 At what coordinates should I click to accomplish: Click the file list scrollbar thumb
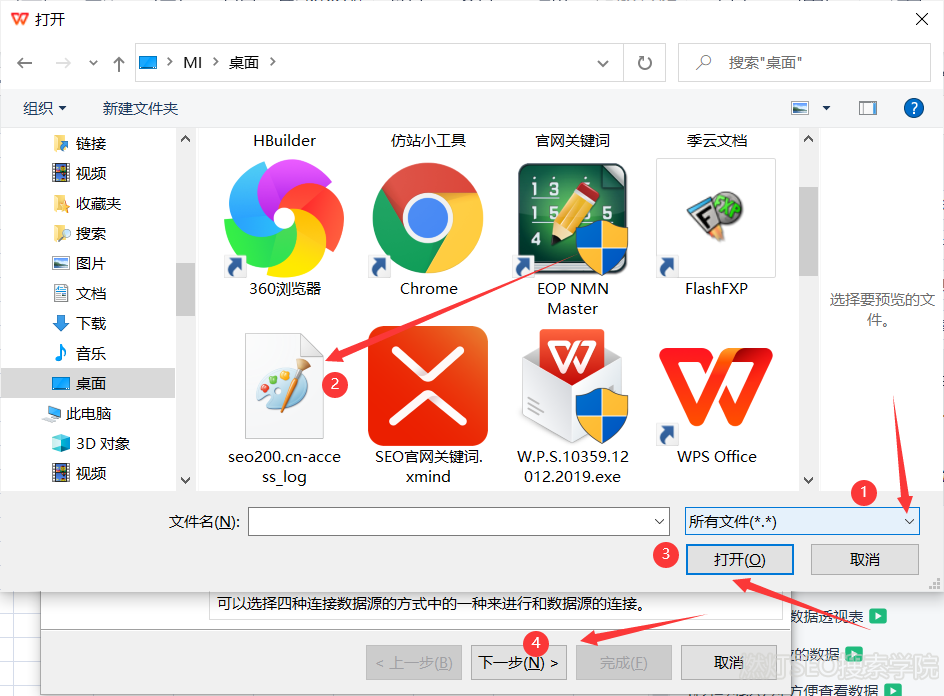[808, 231]
